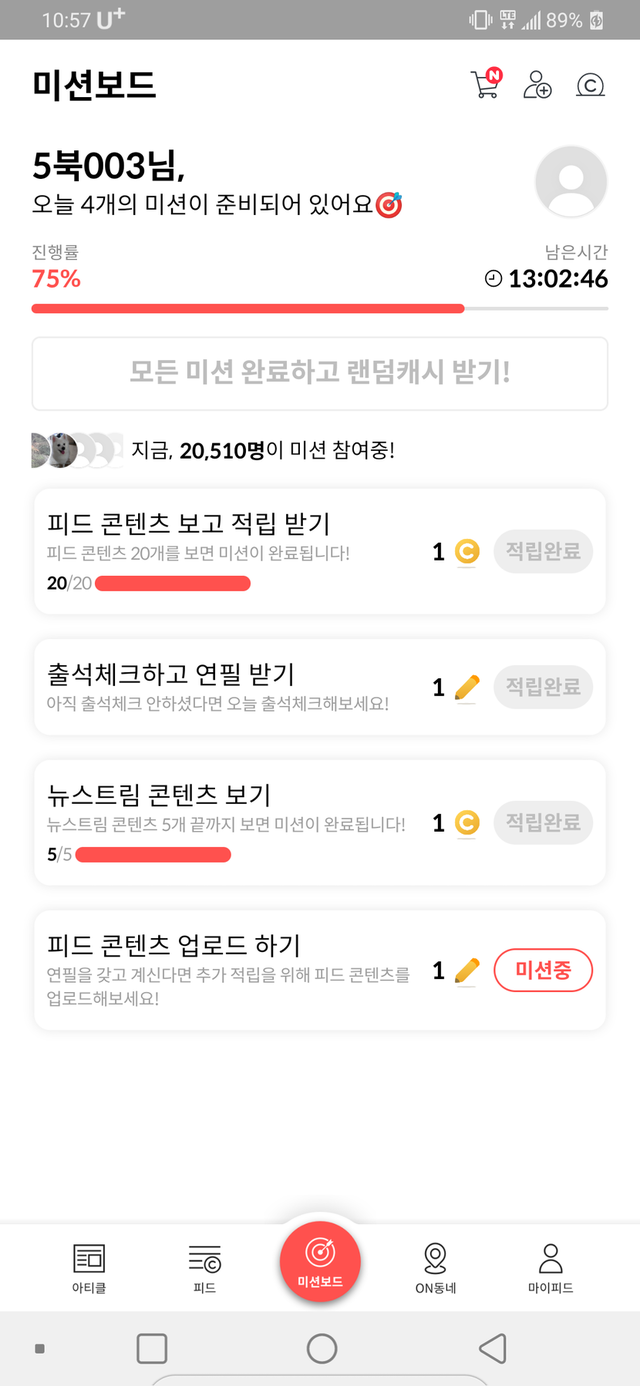Tap 적립완료 for 출석체크 mission
This screenshot has height=1386, width=640.
pyautogui.click(x=543, y=687)
